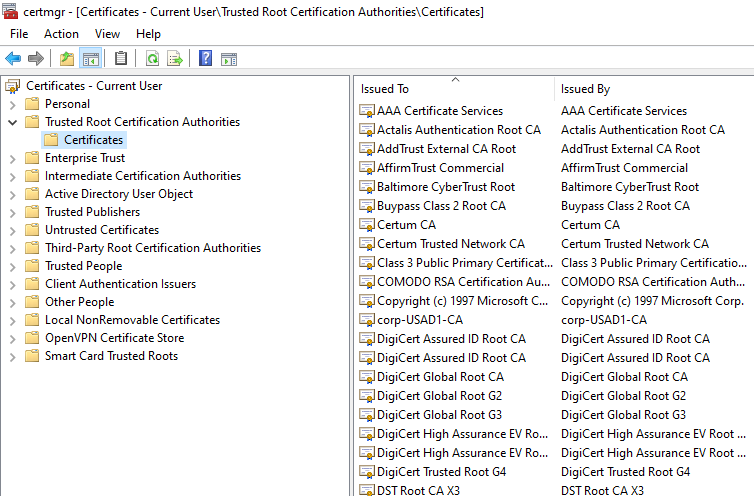
Task: Open the File menu
Action: [19, 34]
